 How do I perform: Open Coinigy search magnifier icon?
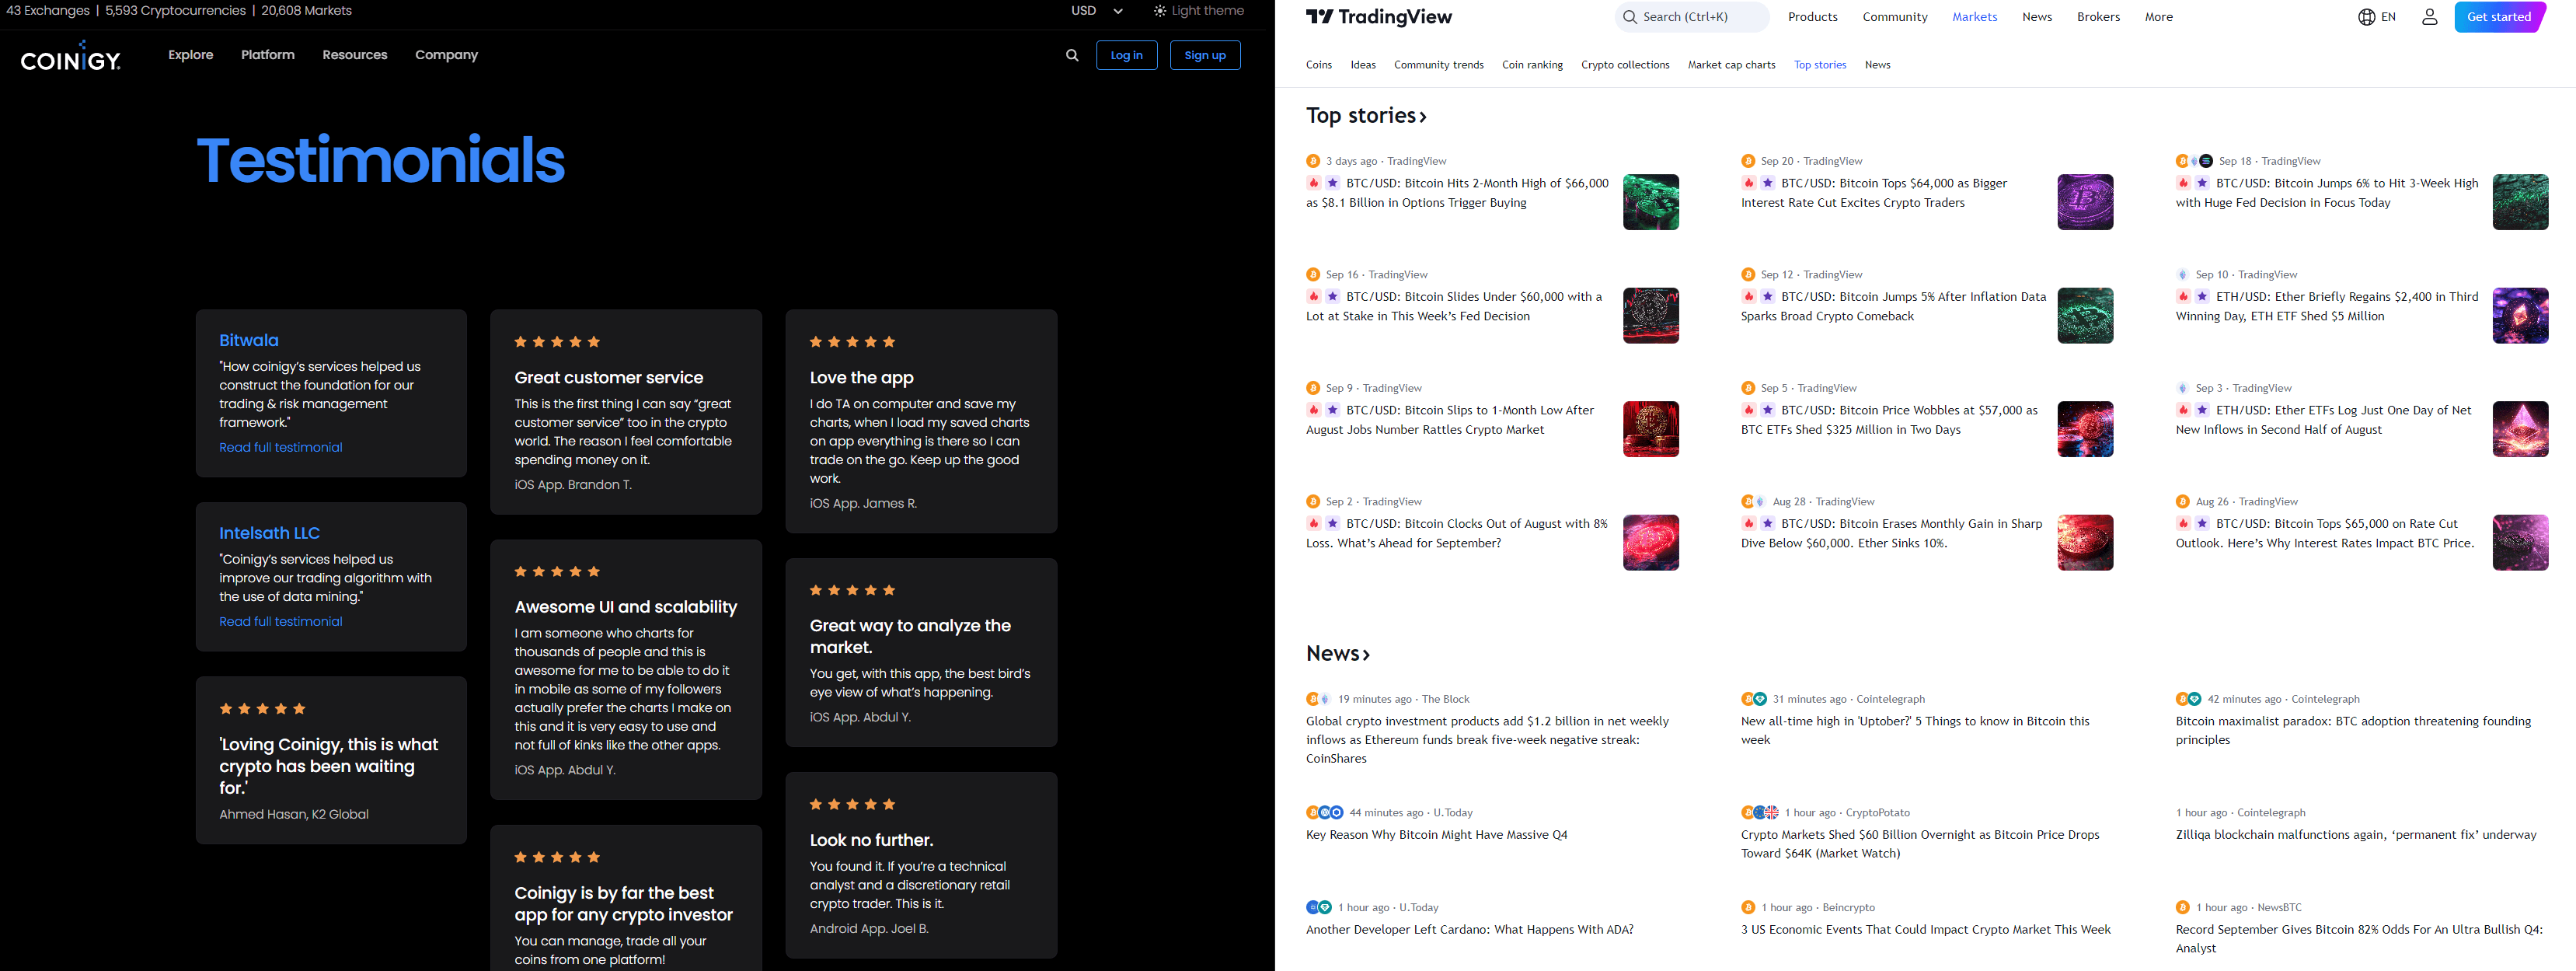coord(1072,55)
